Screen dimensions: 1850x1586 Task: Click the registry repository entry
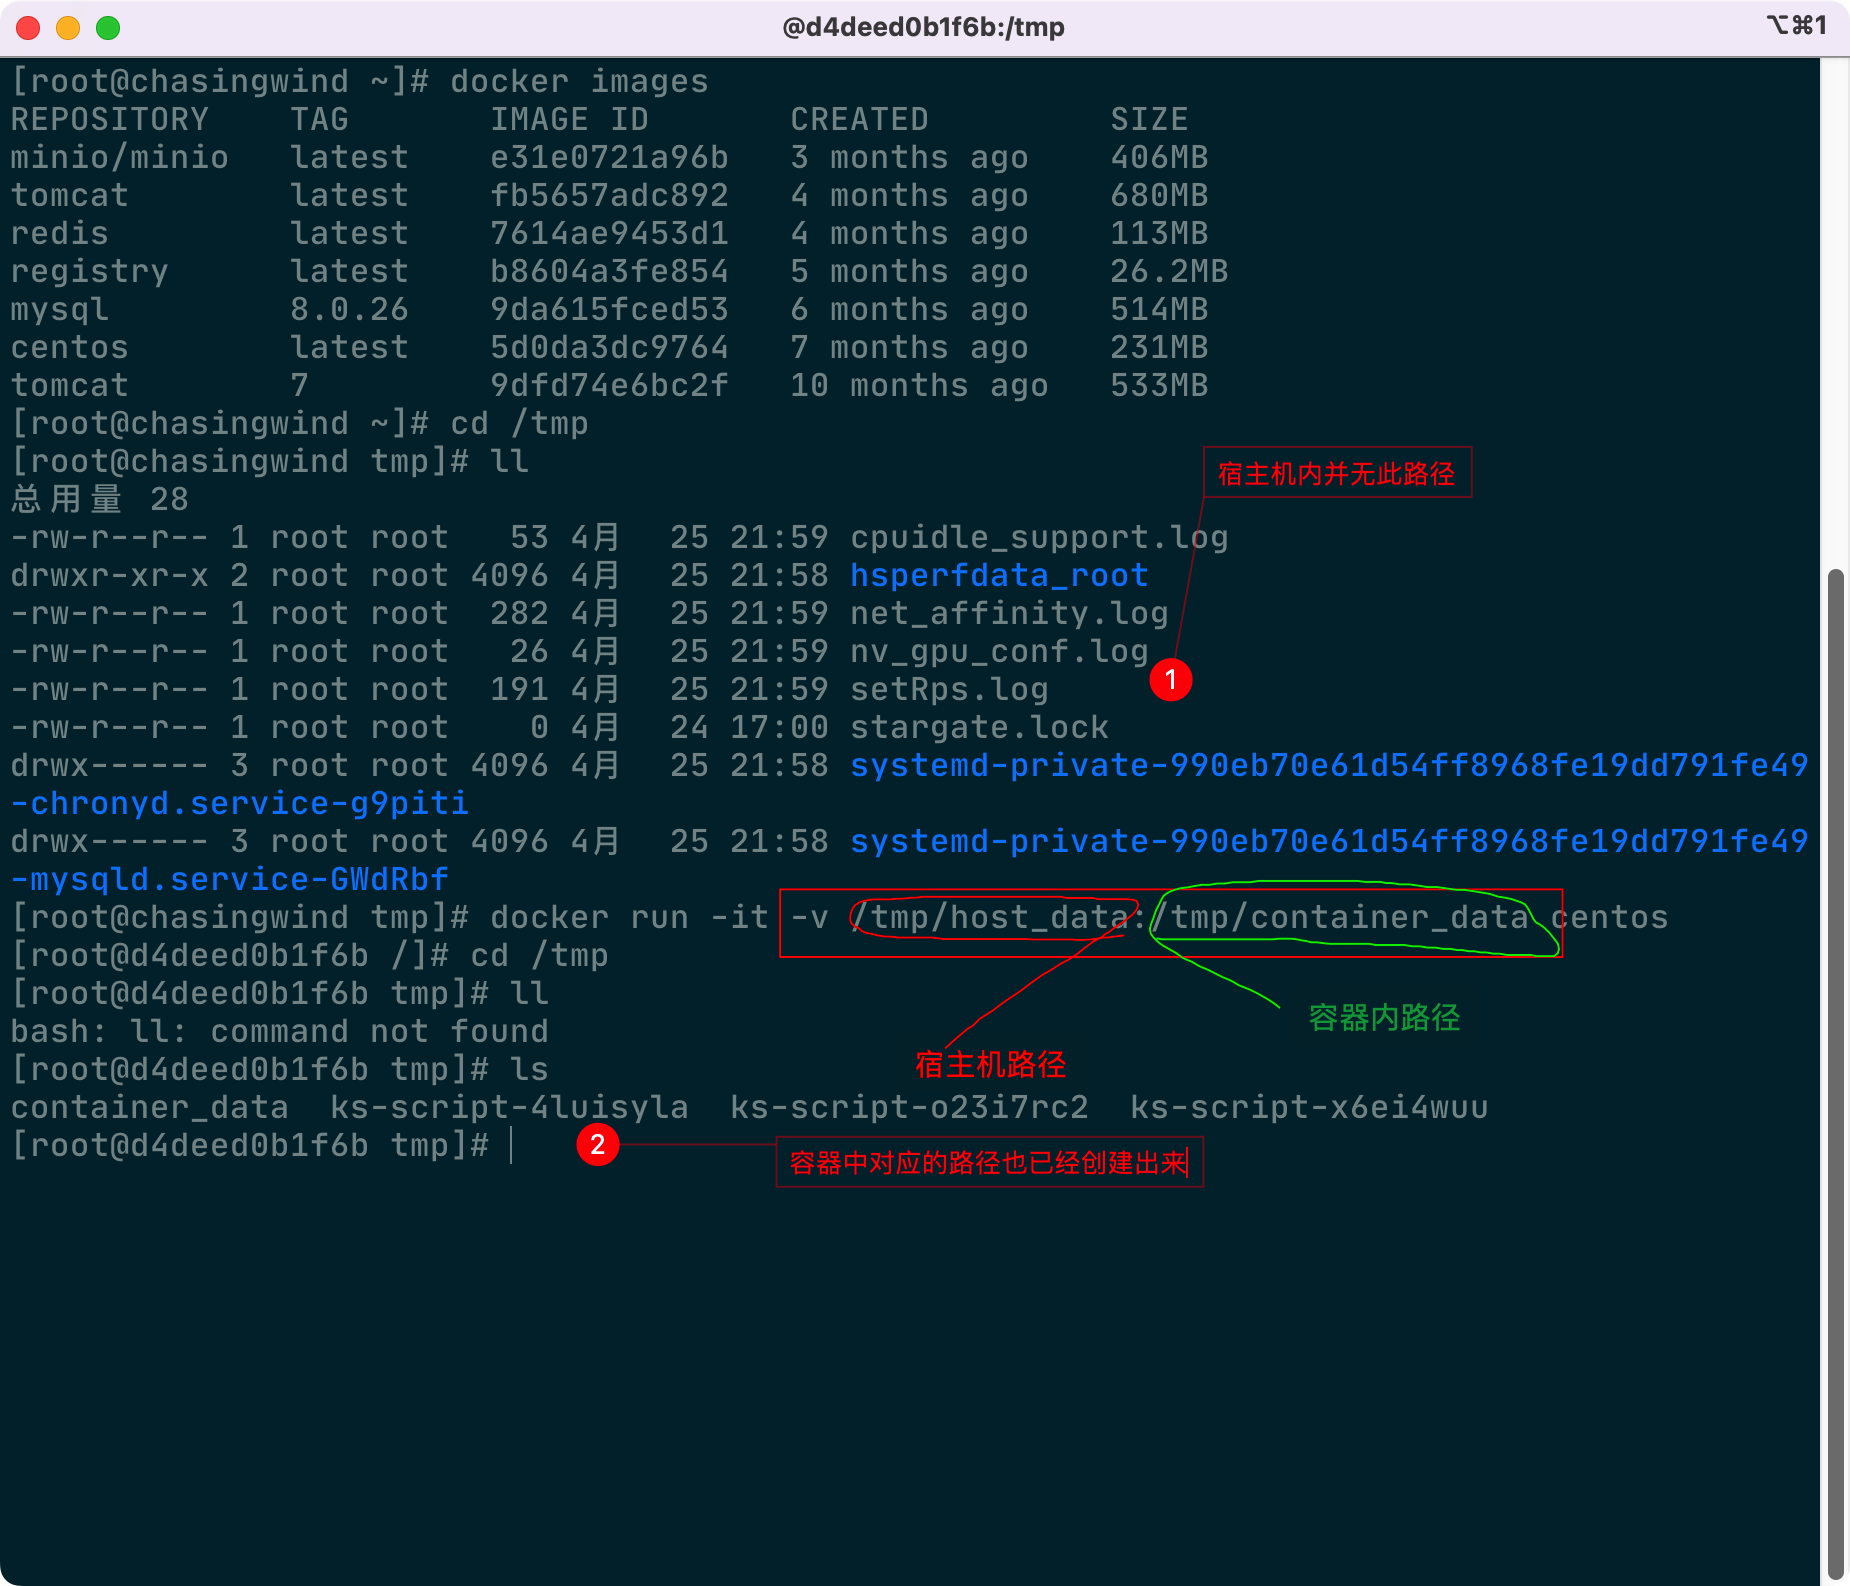[89, 271]
